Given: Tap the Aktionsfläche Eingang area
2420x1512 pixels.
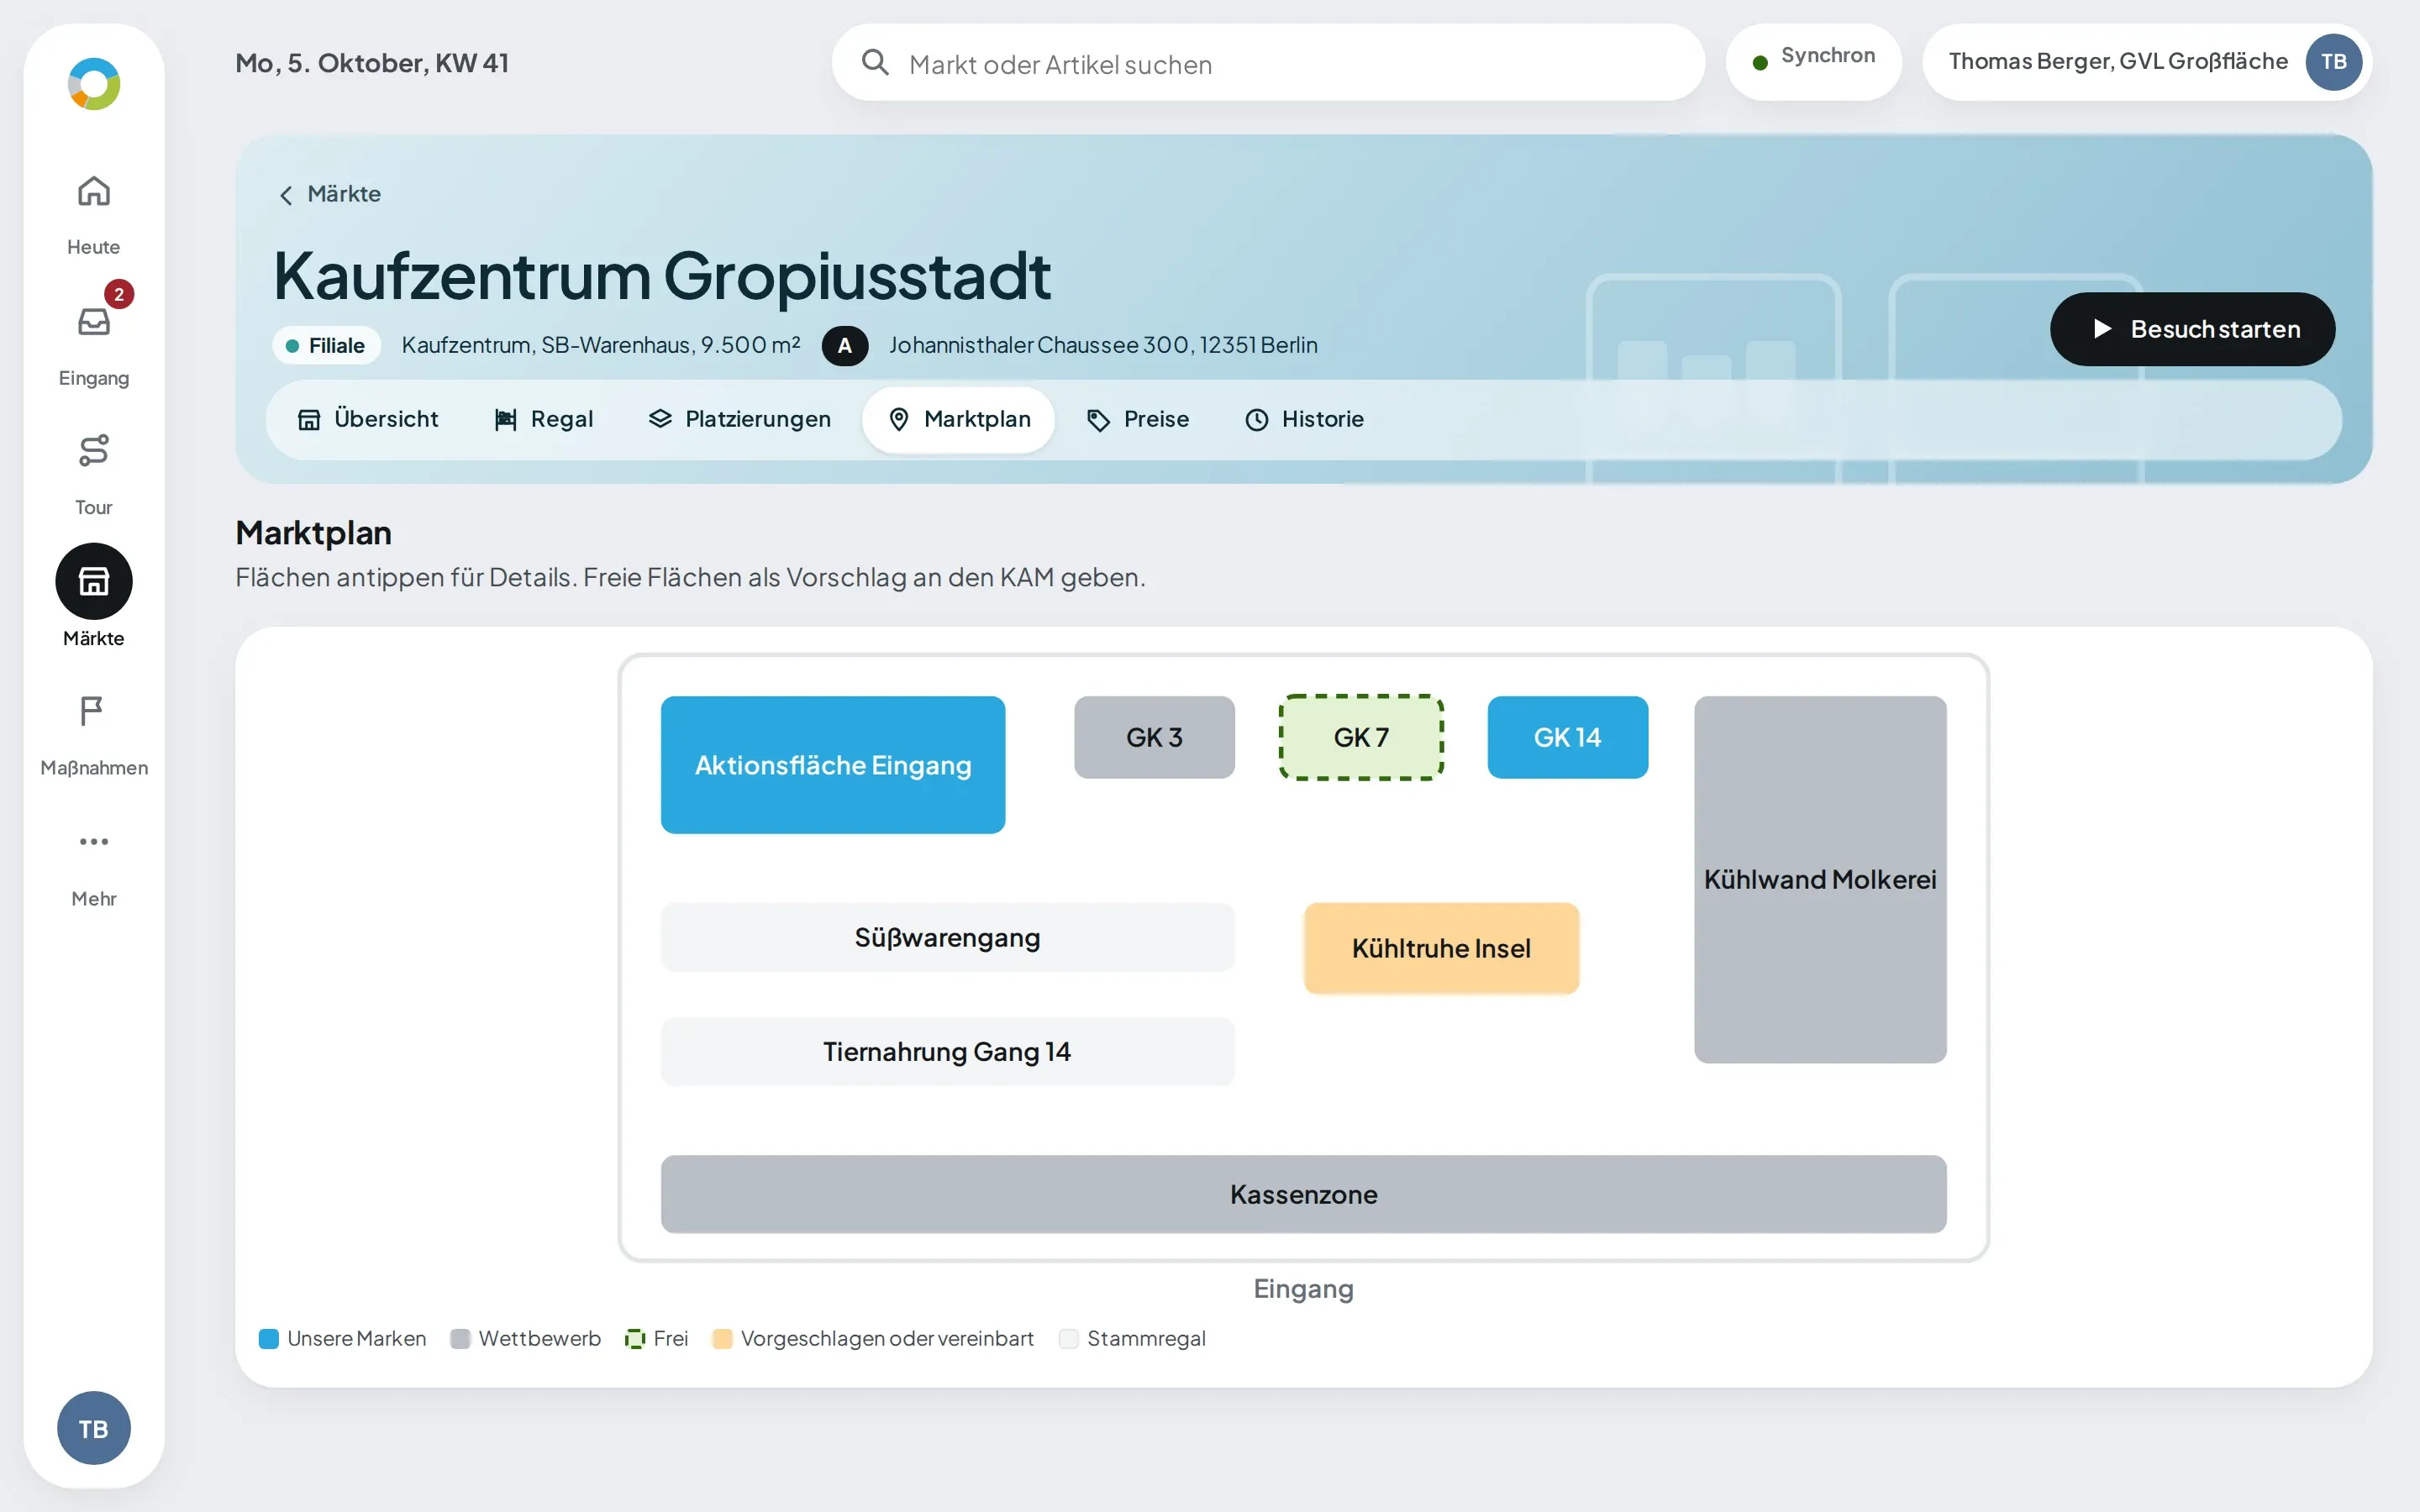Looking at the screenshot, I should (833, 765).
